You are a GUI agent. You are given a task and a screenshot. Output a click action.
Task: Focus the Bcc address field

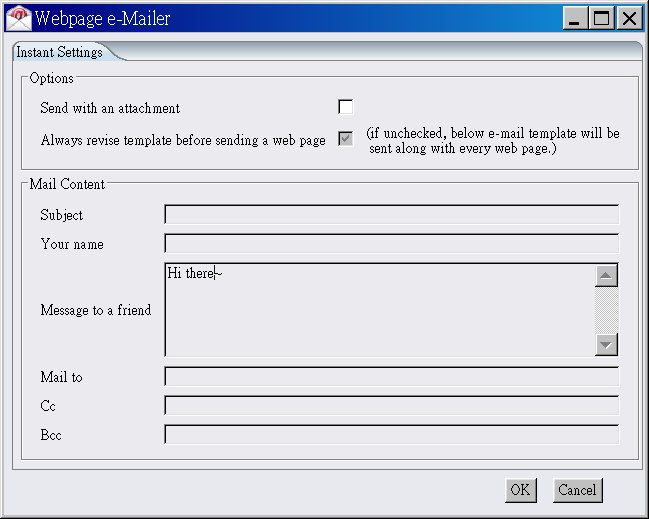tap(391, 434)
